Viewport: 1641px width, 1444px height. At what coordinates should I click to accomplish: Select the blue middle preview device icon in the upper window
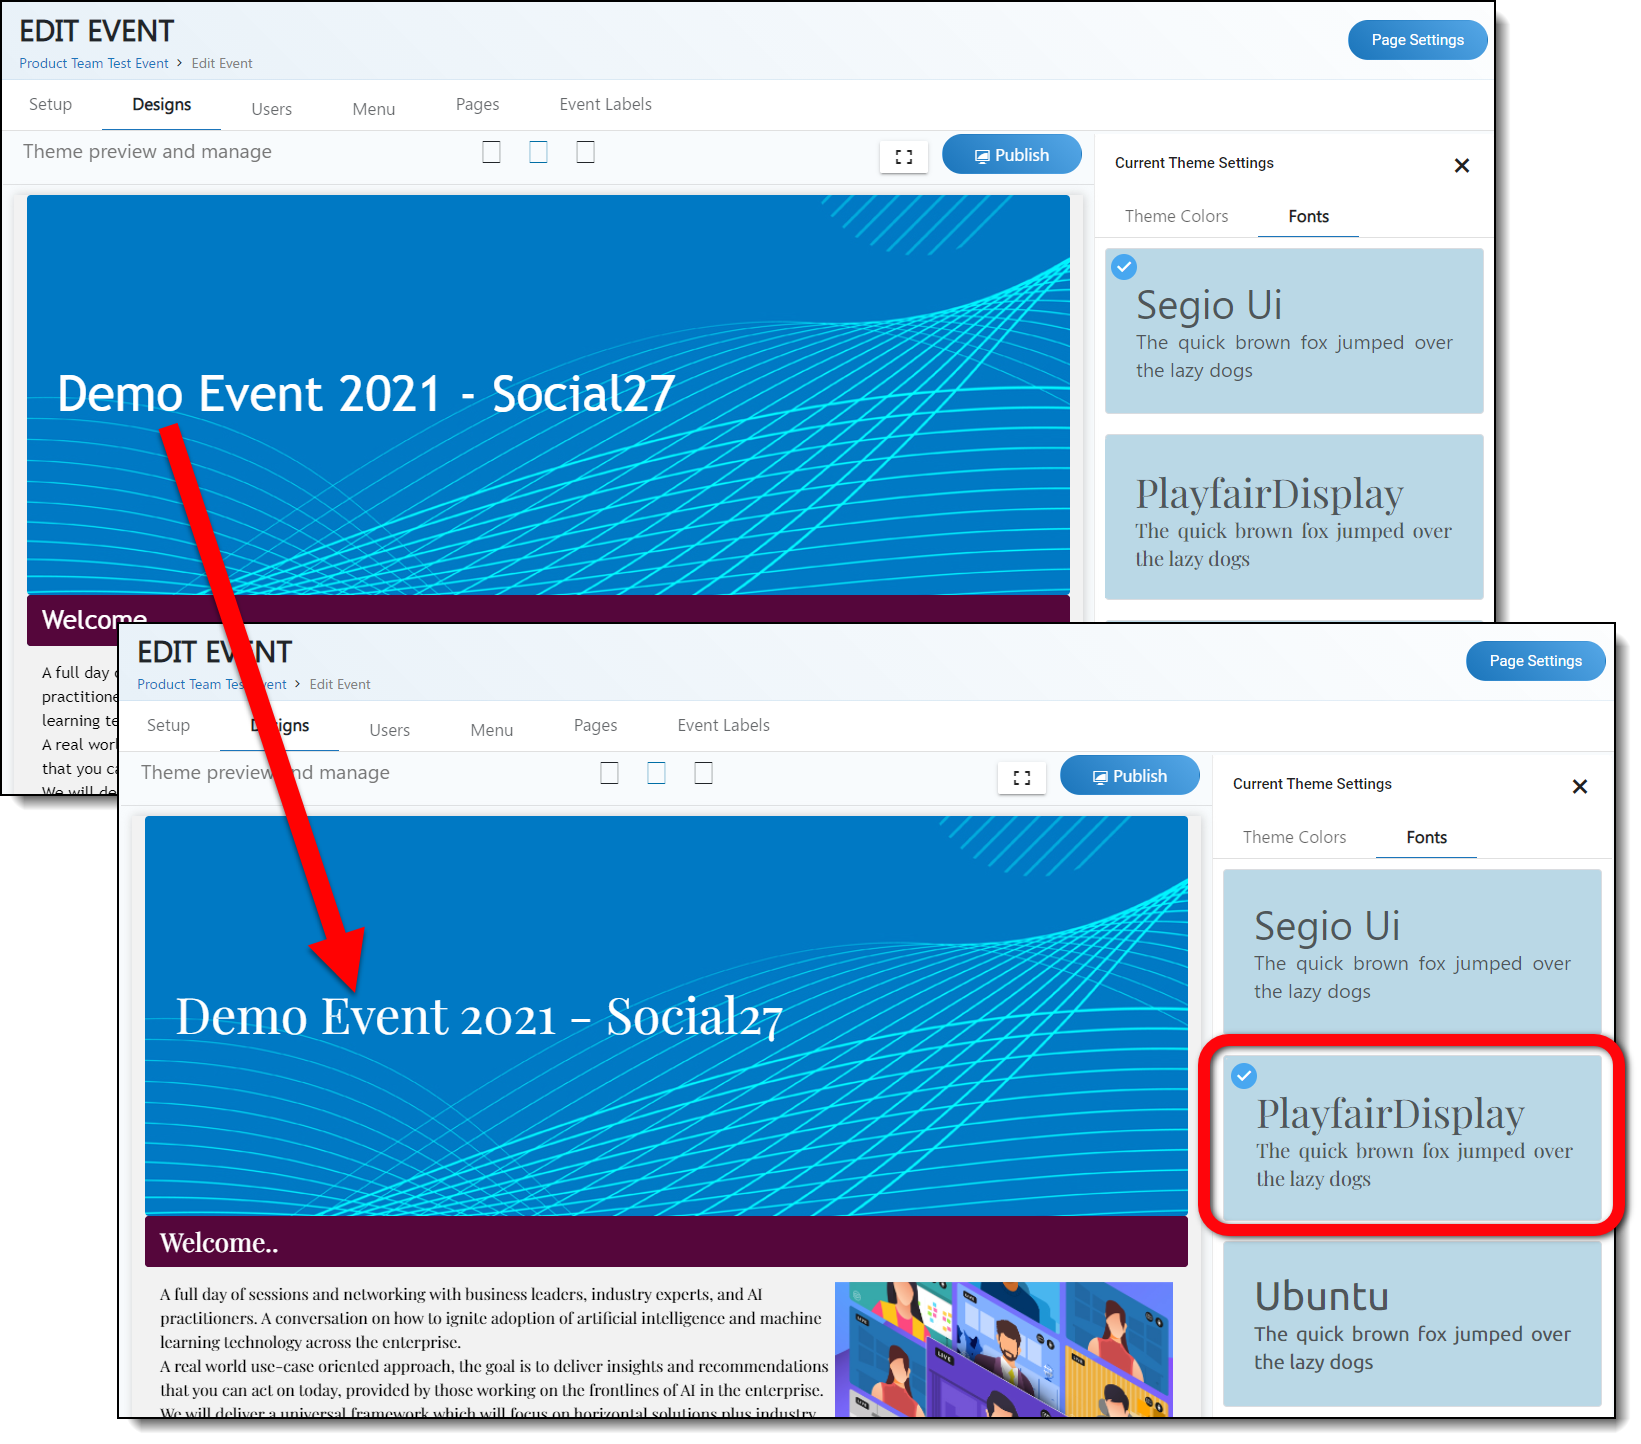[538, 152]
